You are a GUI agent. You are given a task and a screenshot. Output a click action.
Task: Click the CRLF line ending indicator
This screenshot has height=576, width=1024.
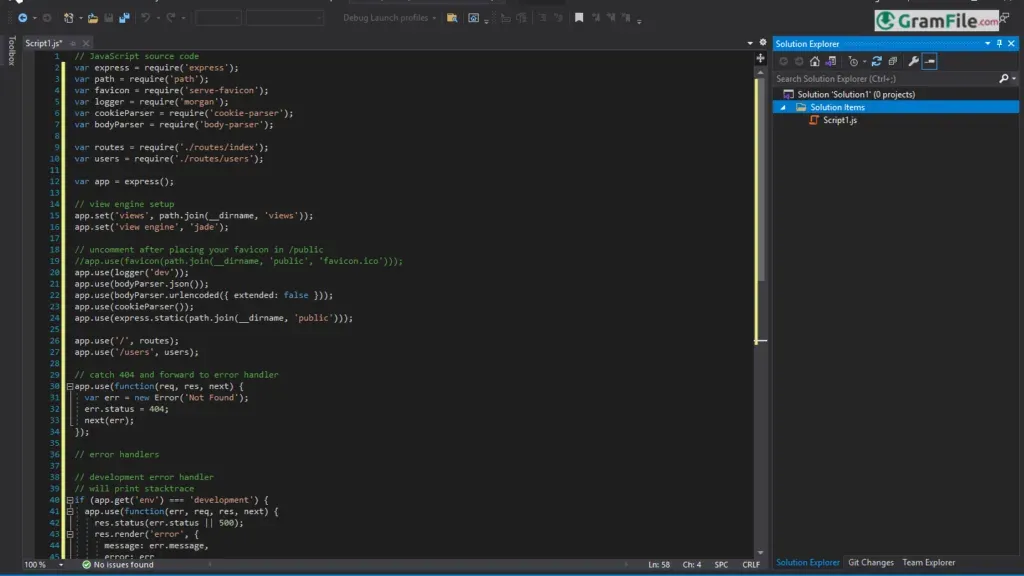pos(751,565)
